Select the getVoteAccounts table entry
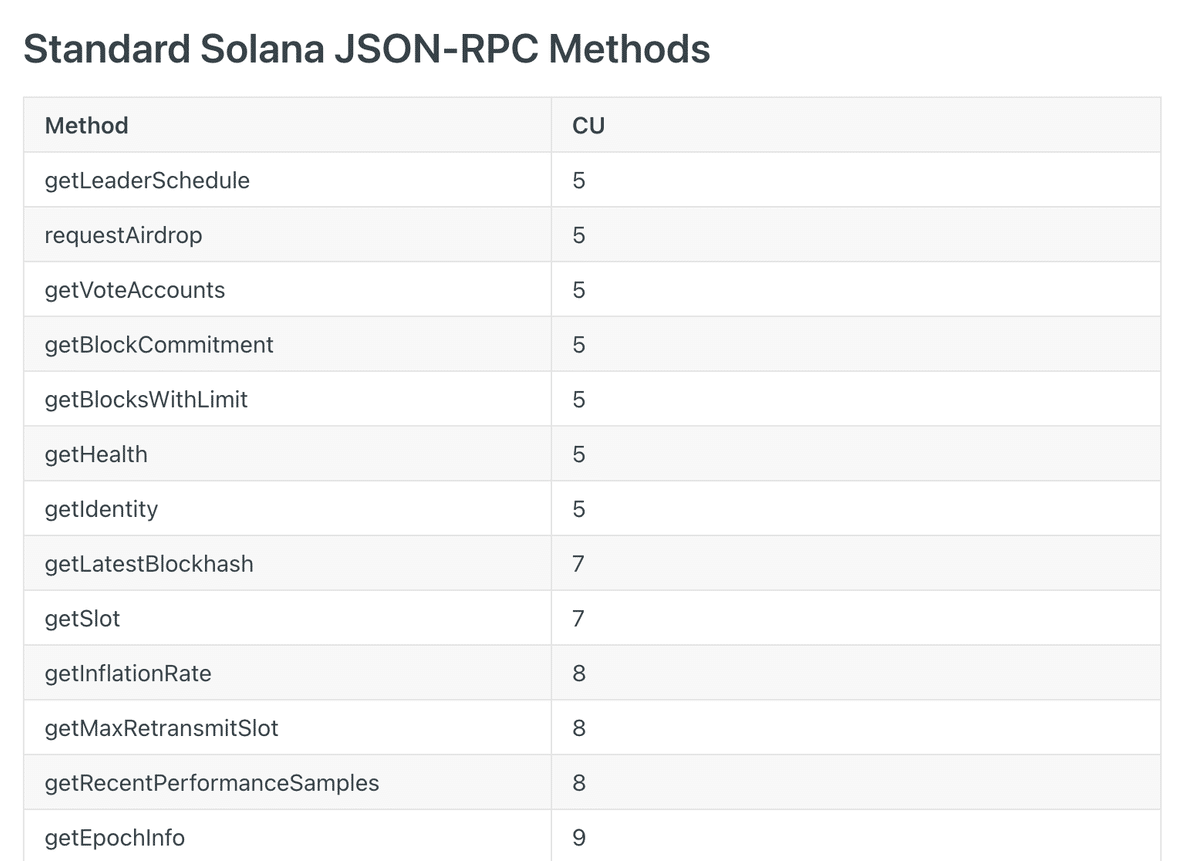This screenshot has height=861, width=1200. coord(135,290)
